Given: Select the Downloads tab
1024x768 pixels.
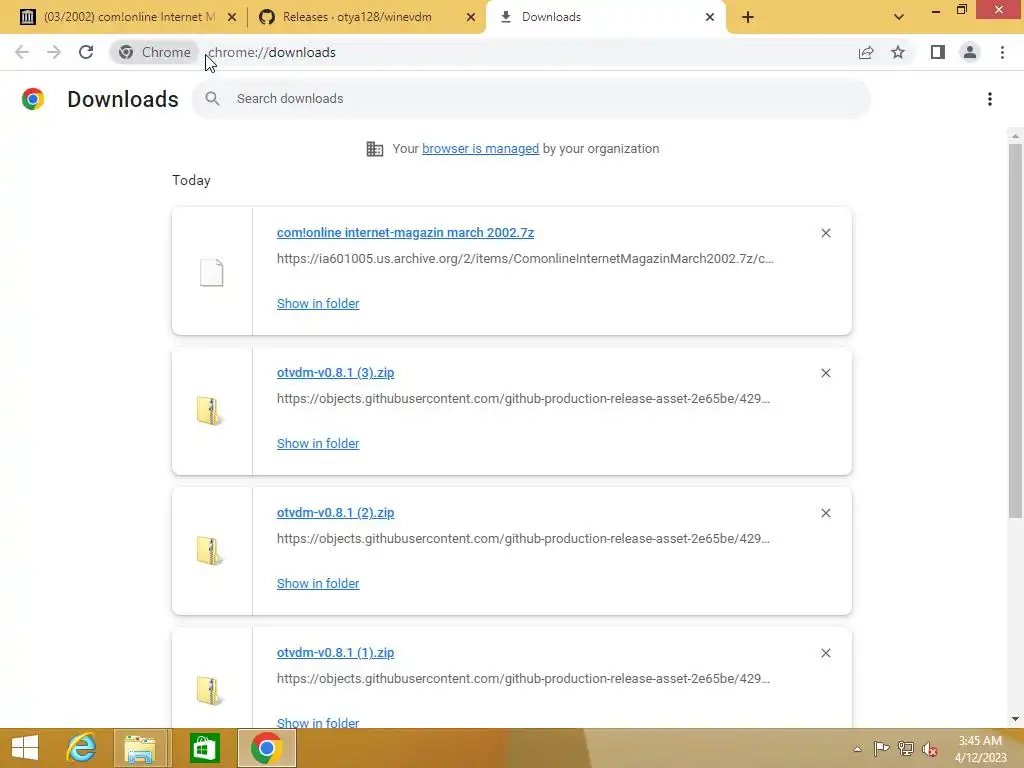Looking at the screenshot, I should coord(606,17).
